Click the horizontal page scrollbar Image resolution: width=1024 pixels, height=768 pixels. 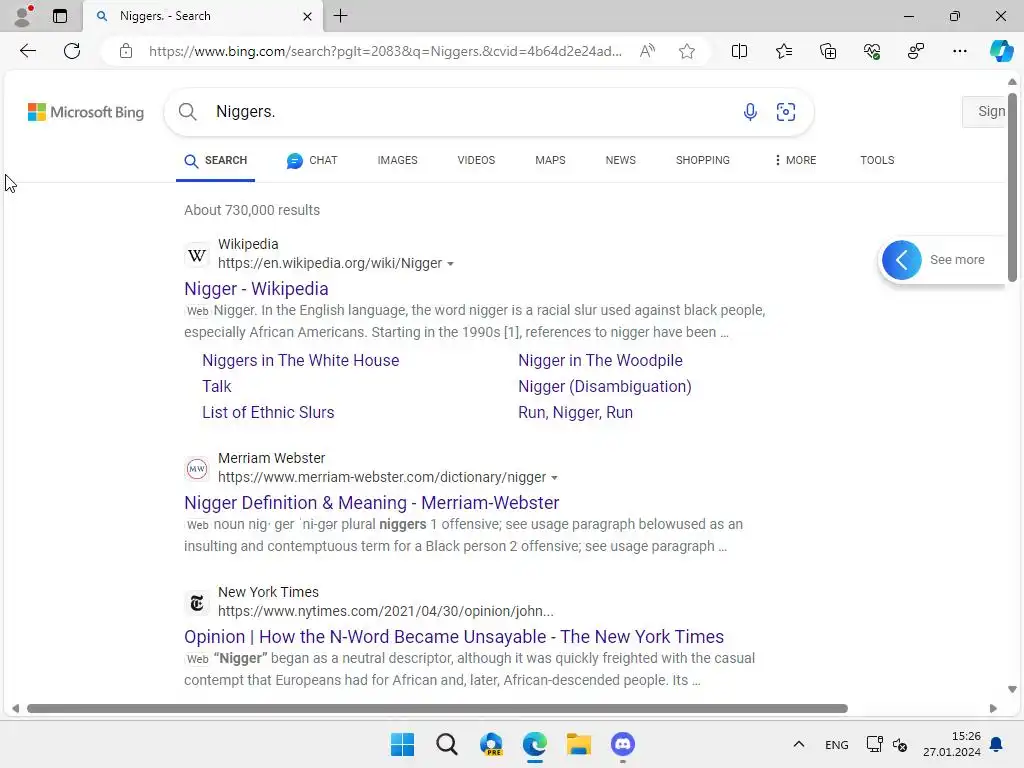(x=437, y=709)
